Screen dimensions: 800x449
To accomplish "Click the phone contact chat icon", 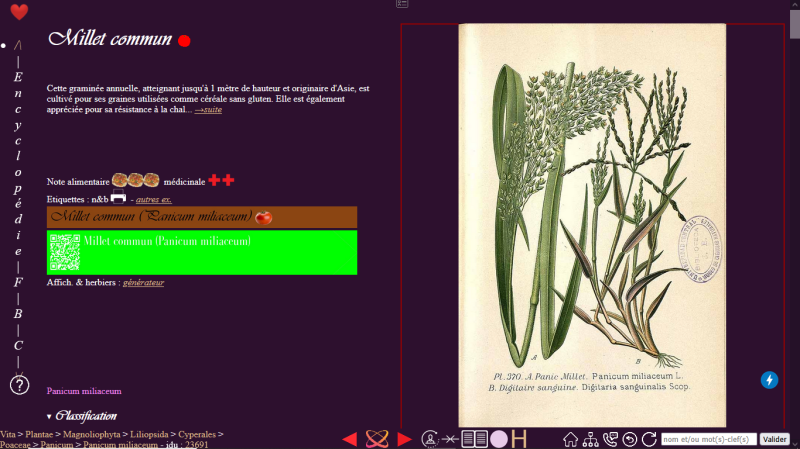I will pyautogui.click(x=610, y=439).
